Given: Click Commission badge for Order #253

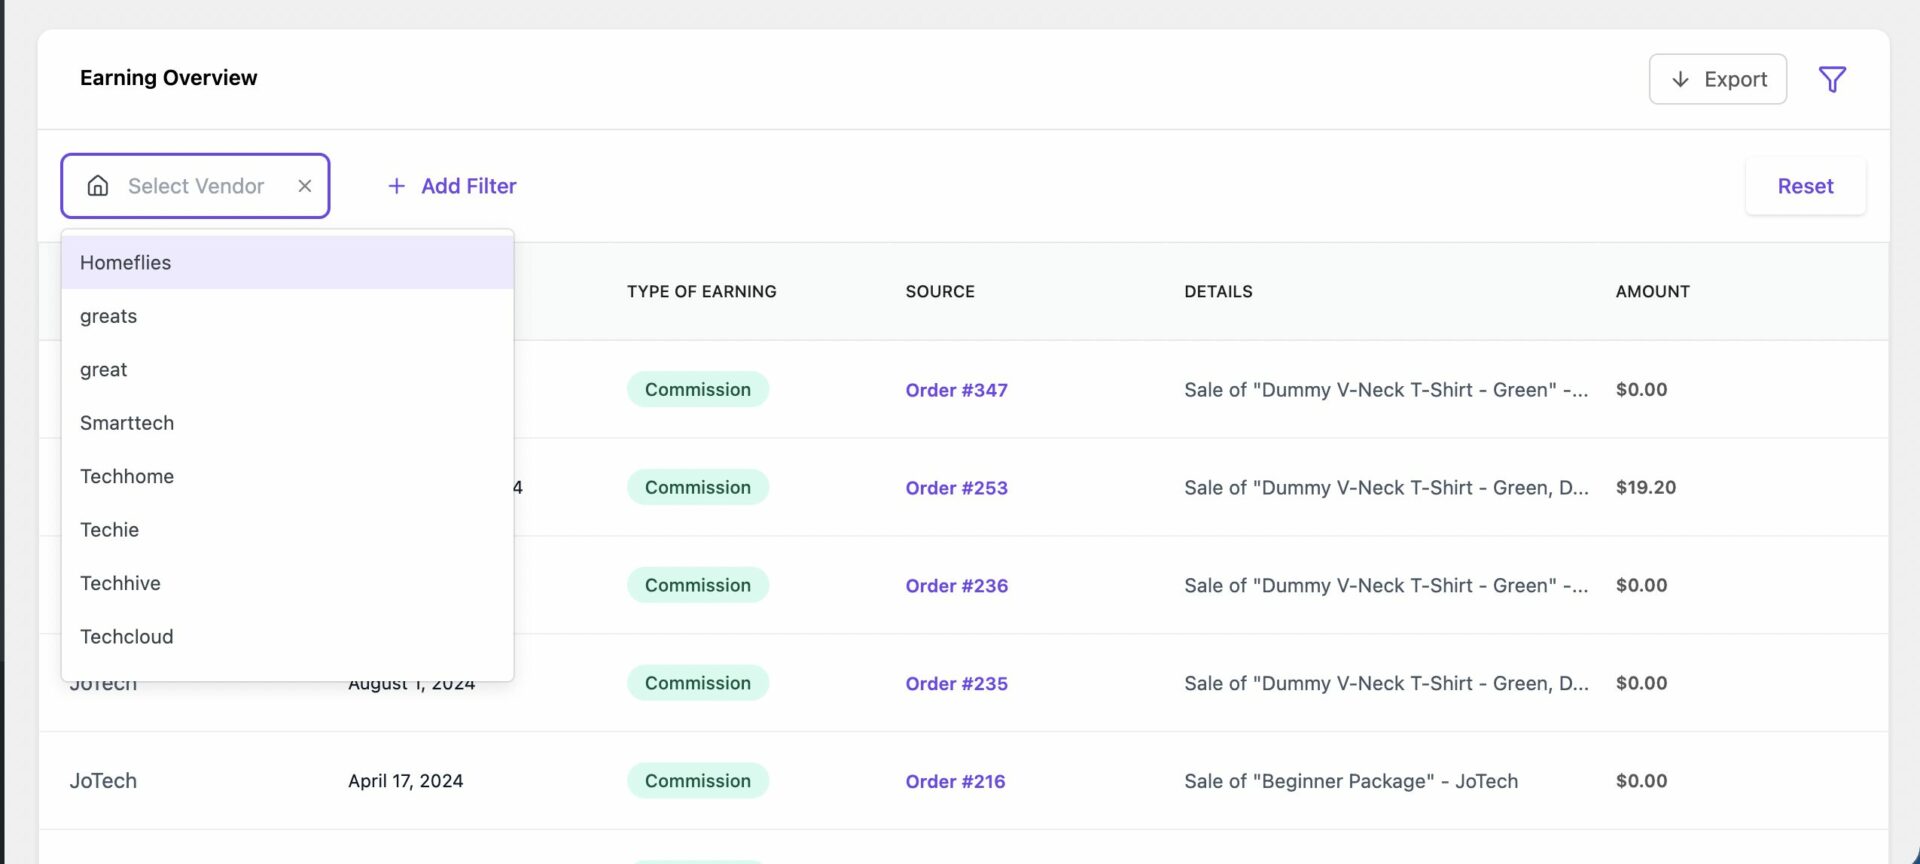Looking at the screenshot, I should click(698, 488).
